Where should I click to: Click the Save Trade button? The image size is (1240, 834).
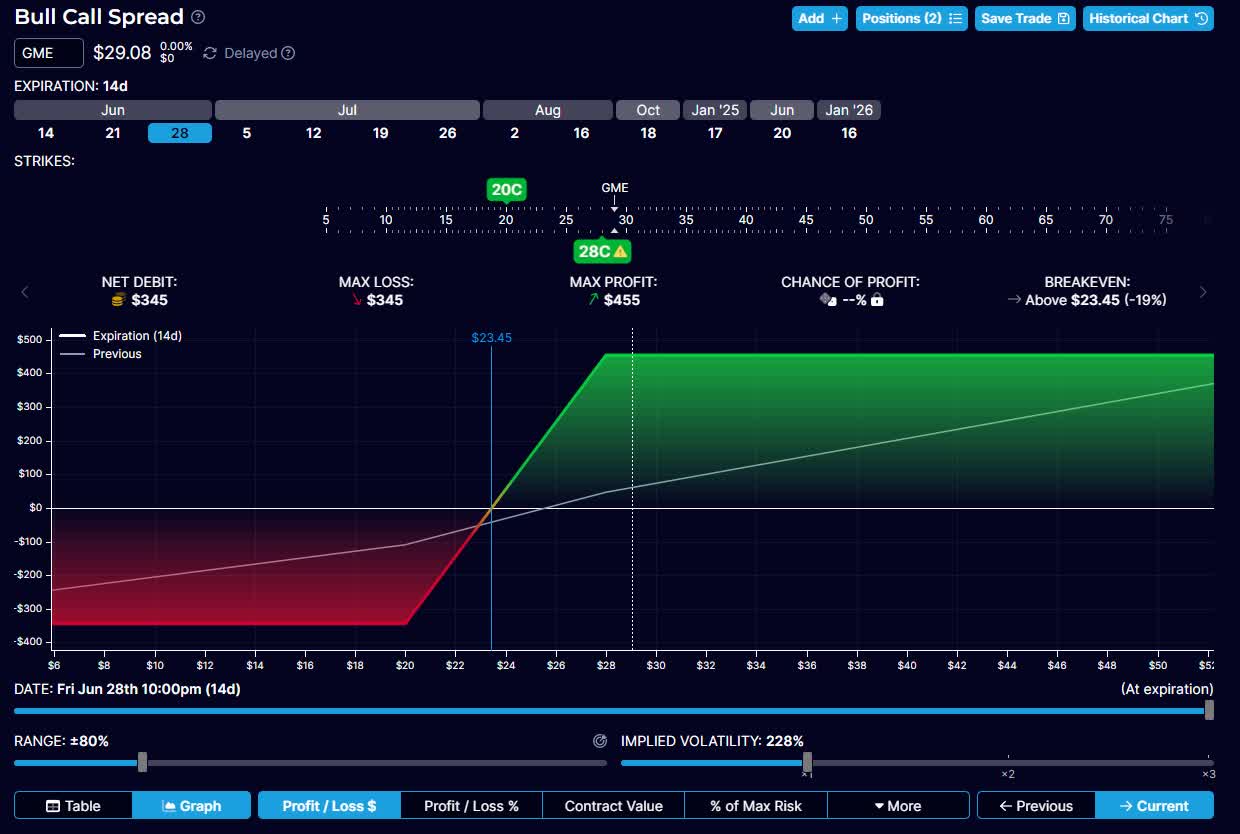pos(1025,18)
